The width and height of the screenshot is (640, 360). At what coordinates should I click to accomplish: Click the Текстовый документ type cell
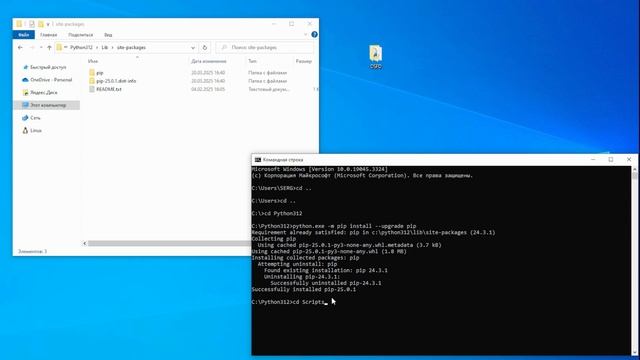[269, 89]
